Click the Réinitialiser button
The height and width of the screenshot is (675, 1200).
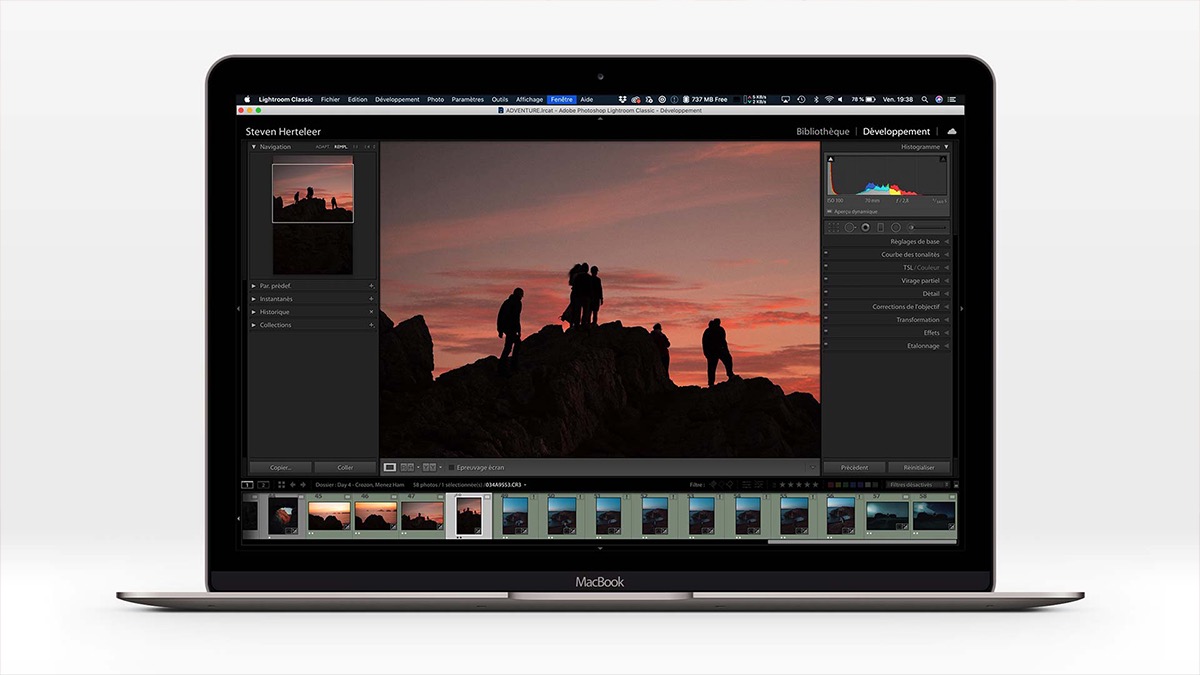[x=918, y=468]
